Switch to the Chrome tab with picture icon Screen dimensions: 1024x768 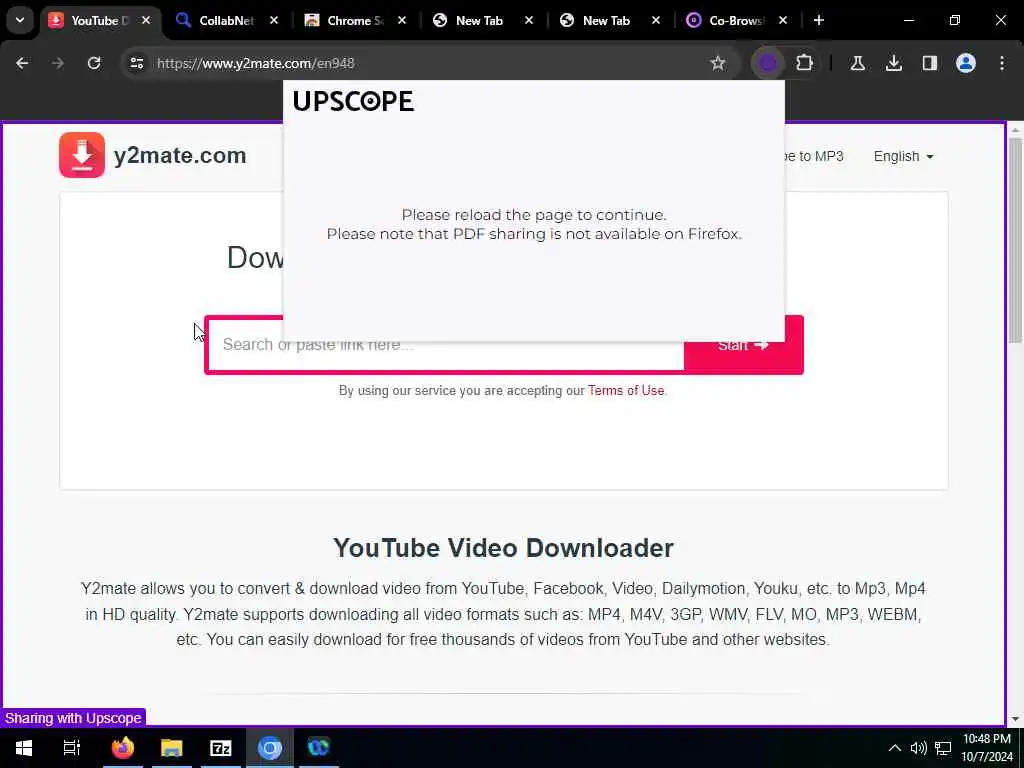pos(355,21)
